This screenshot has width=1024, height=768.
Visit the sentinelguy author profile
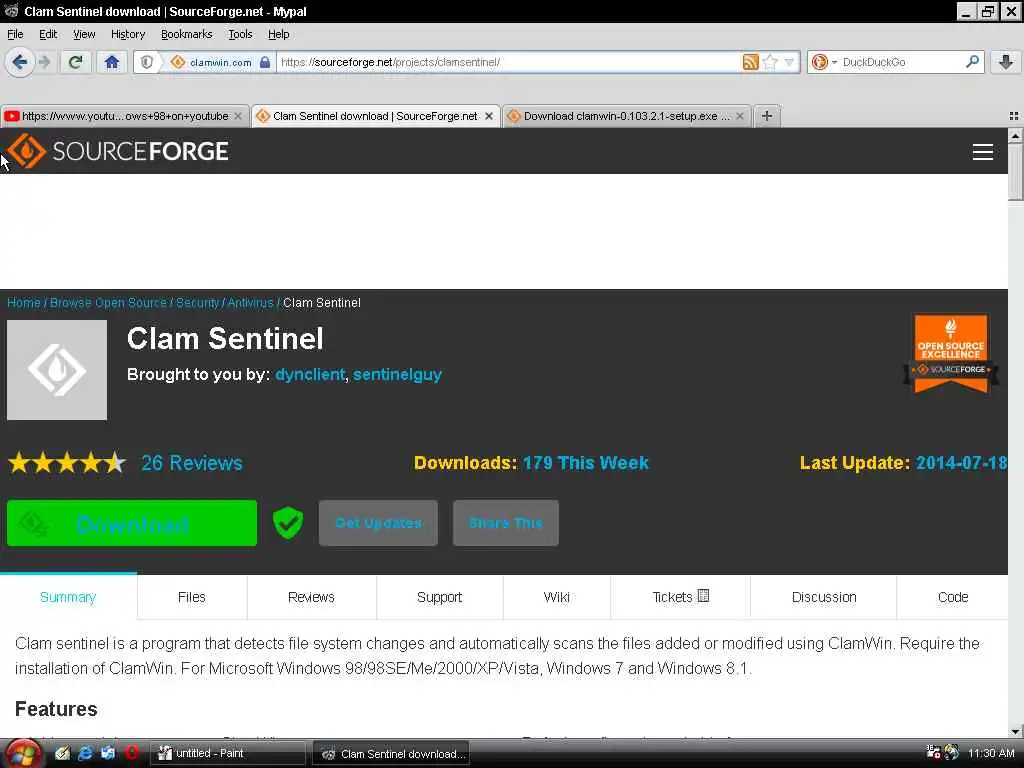point(397,375)
